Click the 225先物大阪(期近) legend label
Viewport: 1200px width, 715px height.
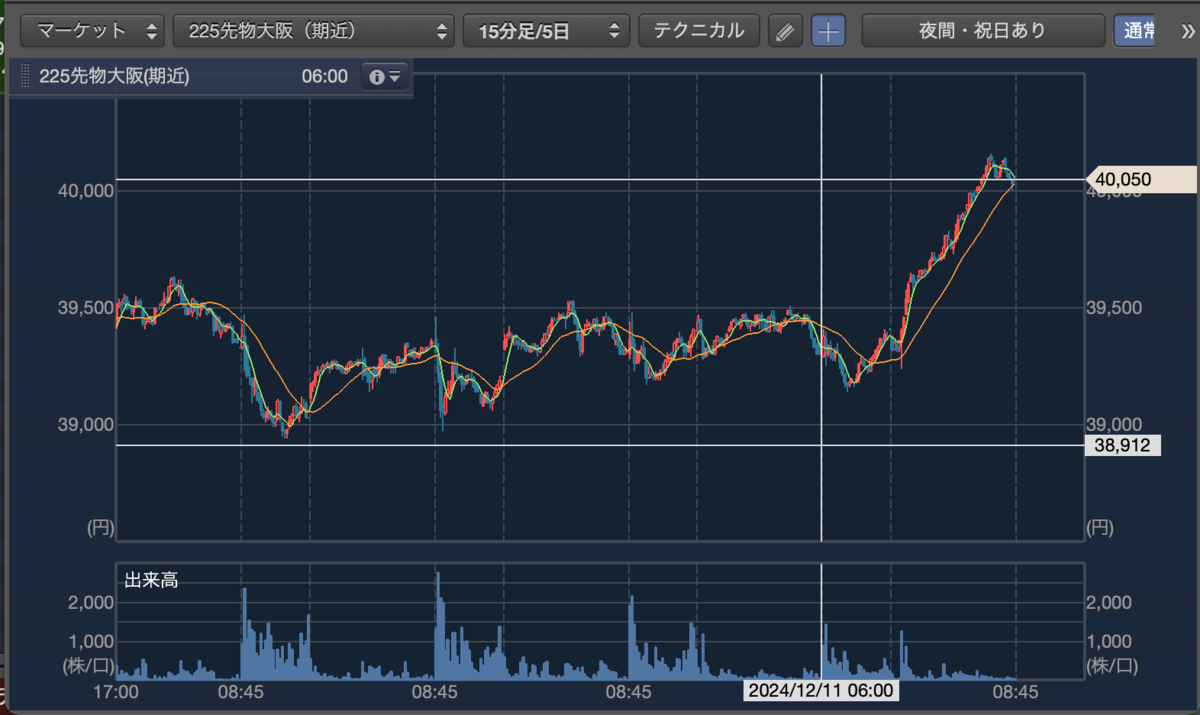click(x=114, y=77)
